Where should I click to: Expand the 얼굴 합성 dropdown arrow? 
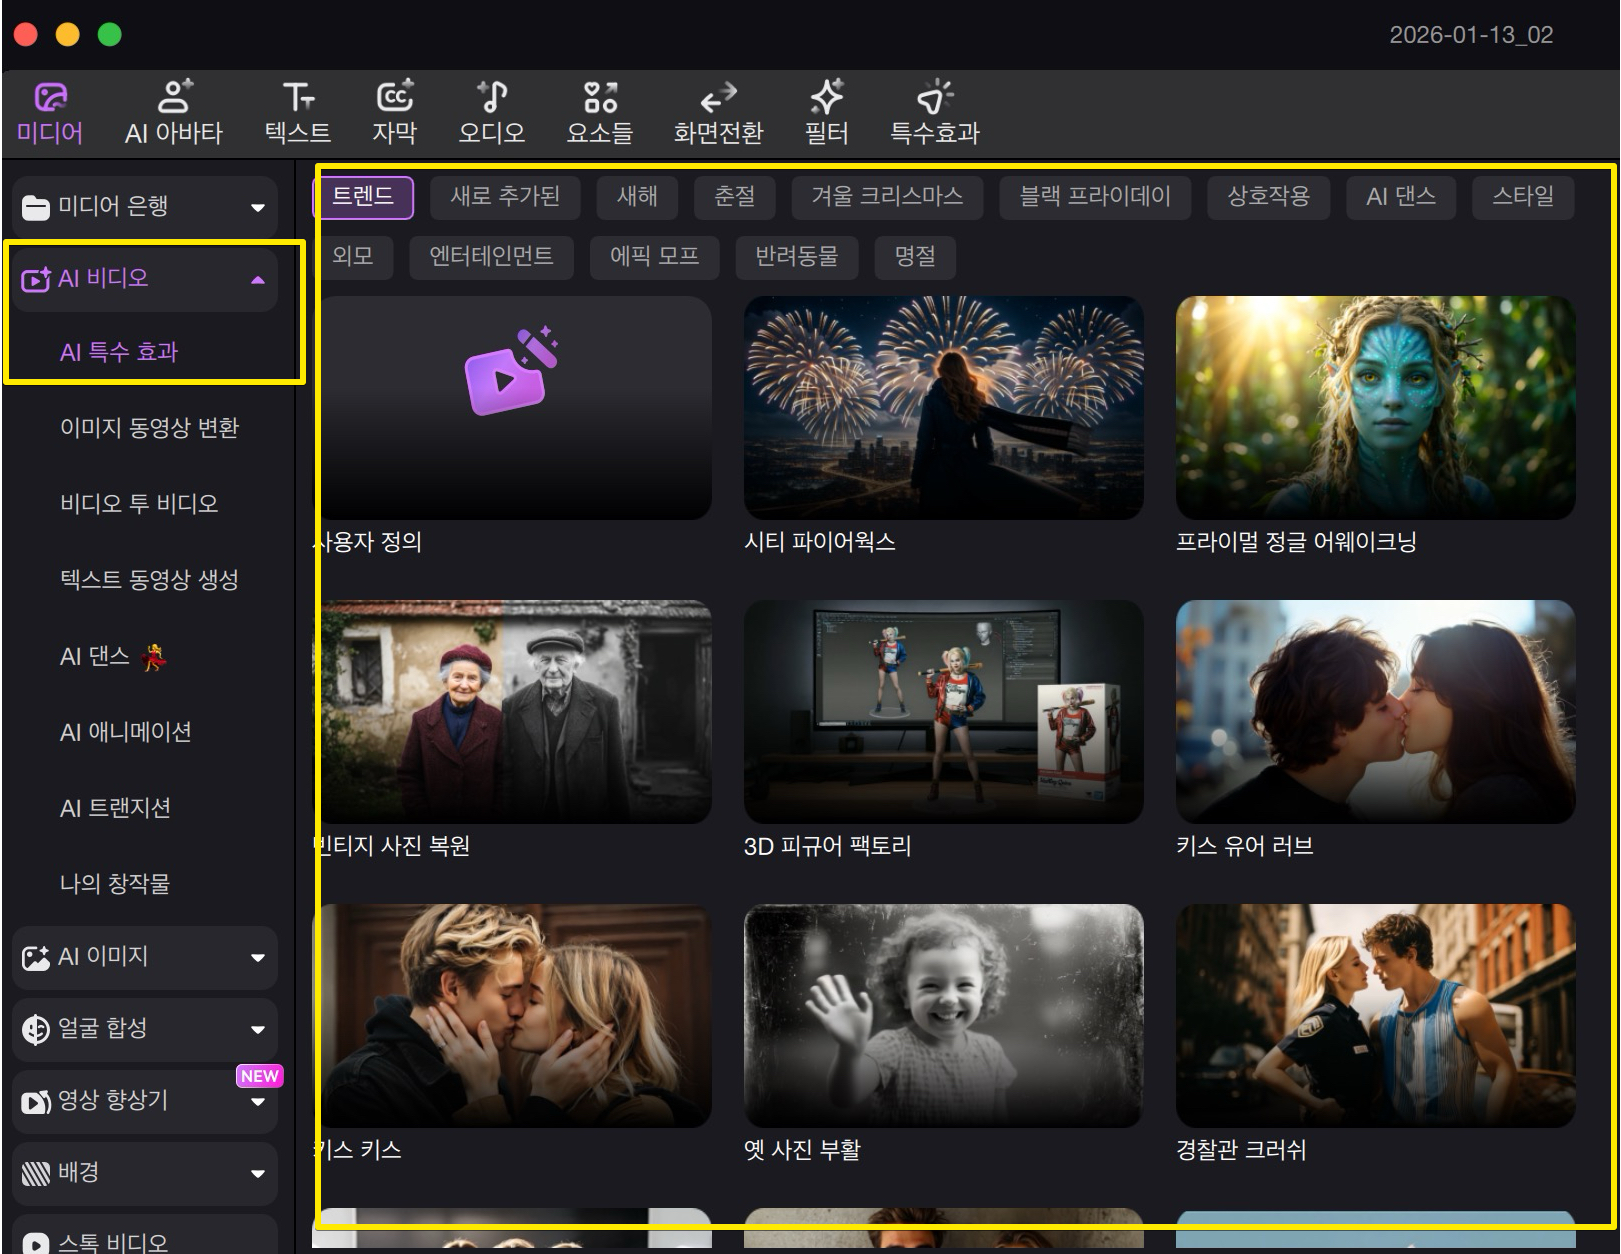258,1030
